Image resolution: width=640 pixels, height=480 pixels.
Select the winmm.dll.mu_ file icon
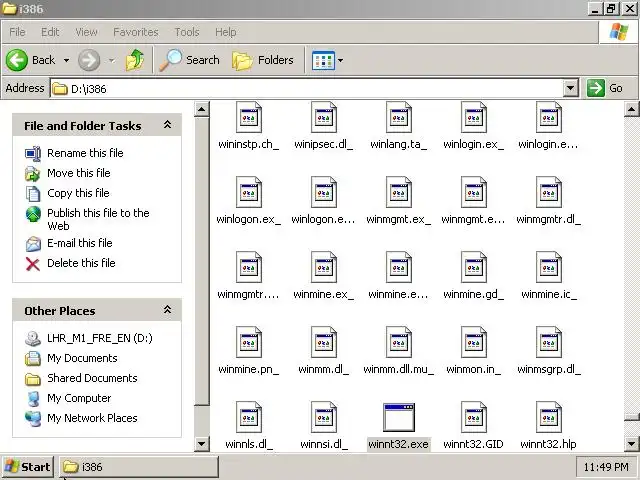click(399, 342)
